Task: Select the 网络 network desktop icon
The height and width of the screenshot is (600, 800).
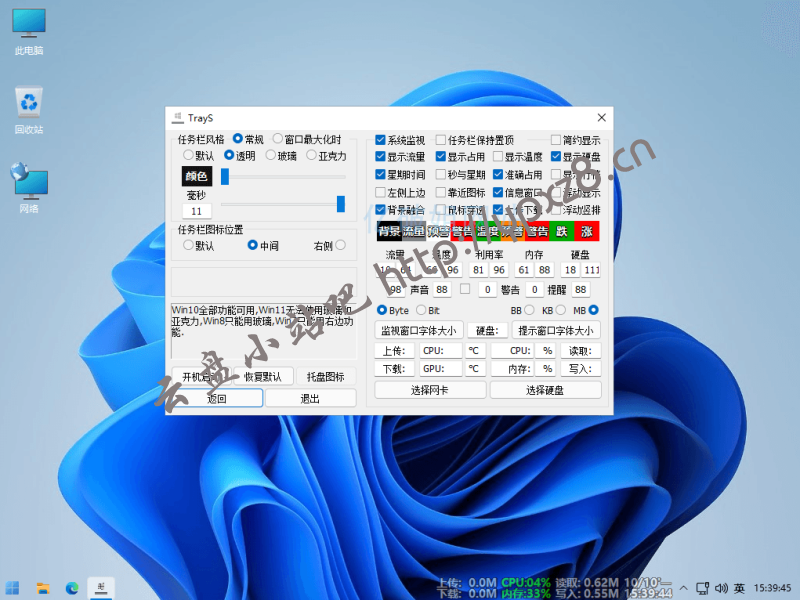Action: (29, 189)
